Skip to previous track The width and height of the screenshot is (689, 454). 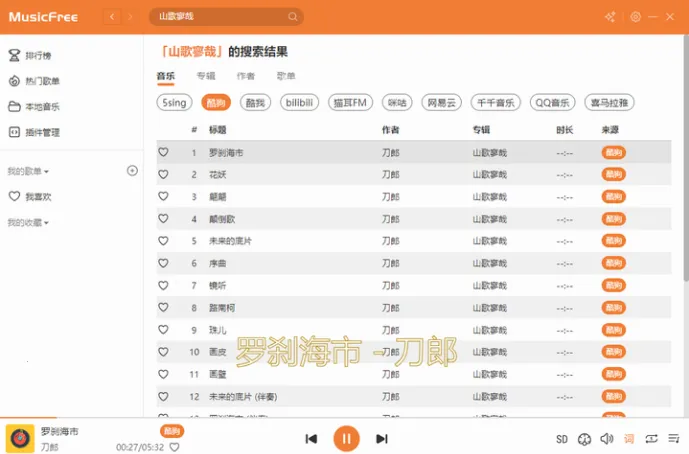(311, 439)
